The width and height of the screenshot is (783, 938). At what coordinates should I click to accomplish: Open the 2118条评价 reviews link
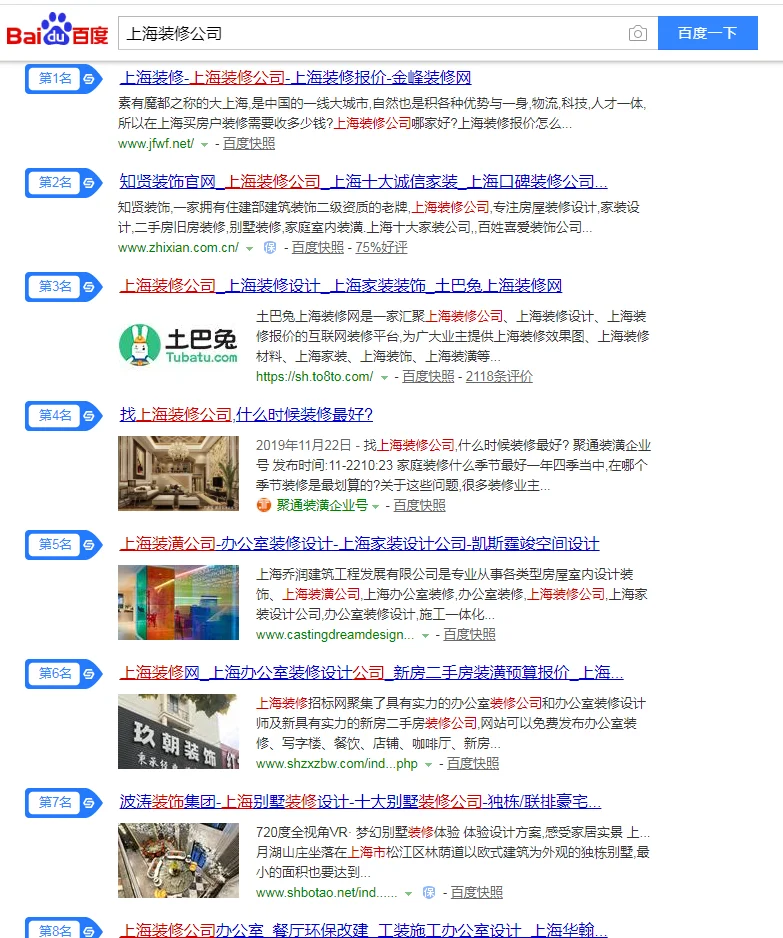tap(499, 376)
